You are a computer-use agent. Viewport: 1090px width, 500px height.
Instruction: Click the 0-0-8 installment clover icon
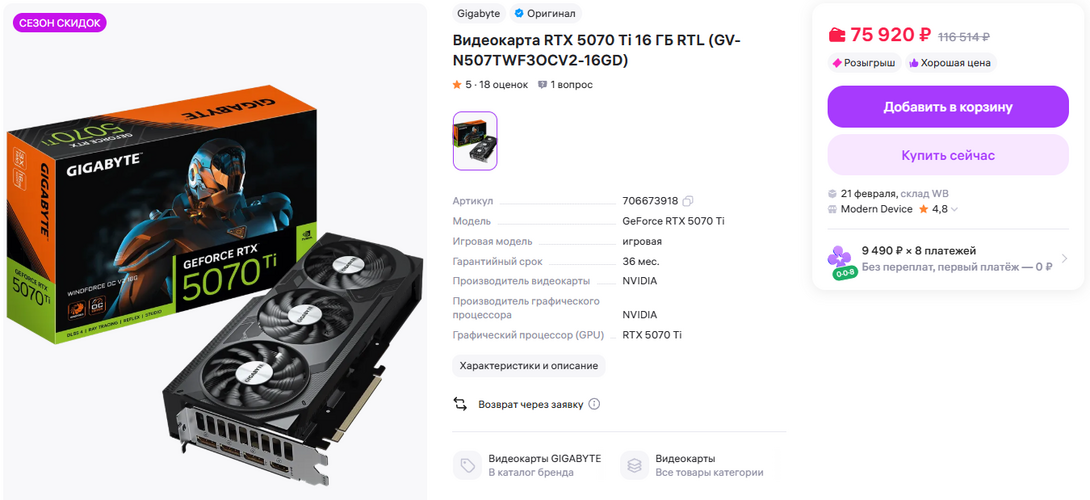(840, 262)
